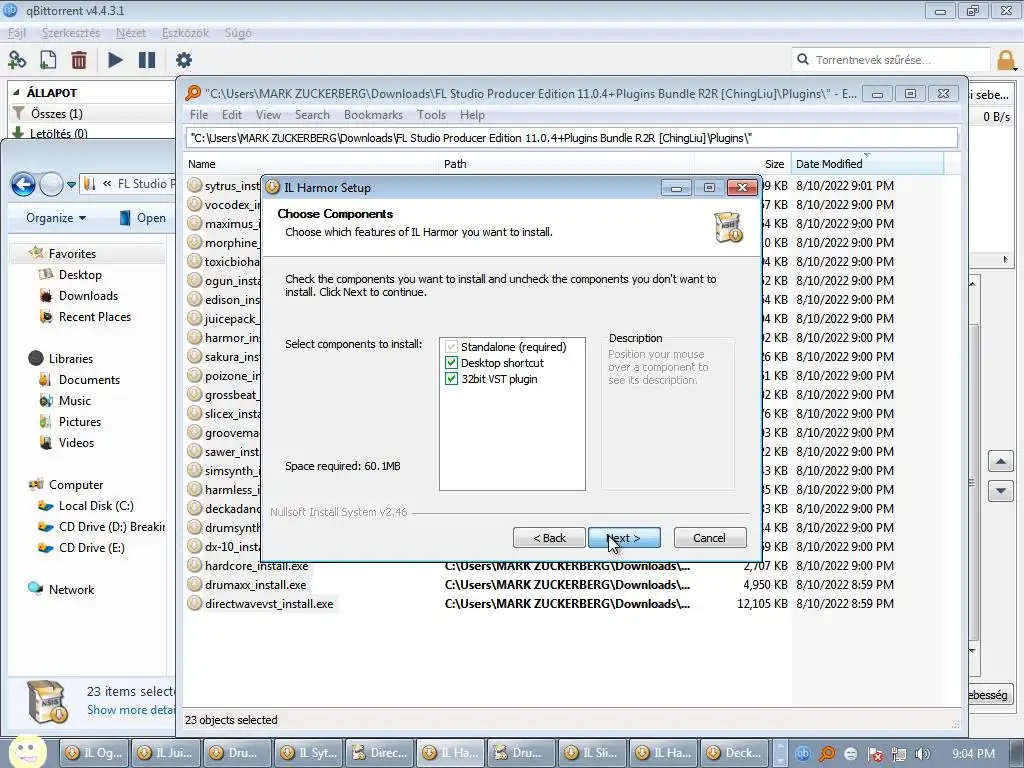Click the Everything search tray icon
This screenshot has height=768, width=1024.
point(827,754)
